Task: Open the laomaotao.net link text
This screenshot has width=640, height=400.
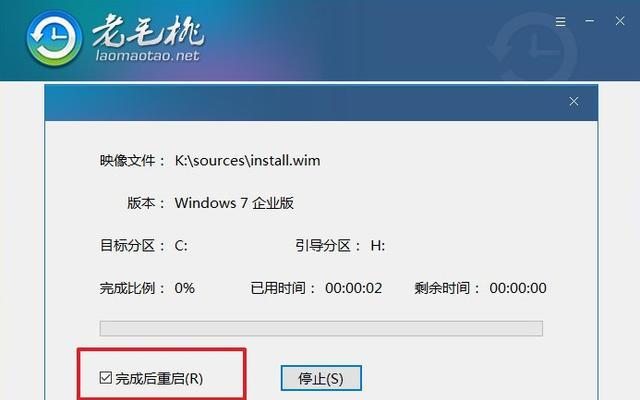Action: (147, 55)
